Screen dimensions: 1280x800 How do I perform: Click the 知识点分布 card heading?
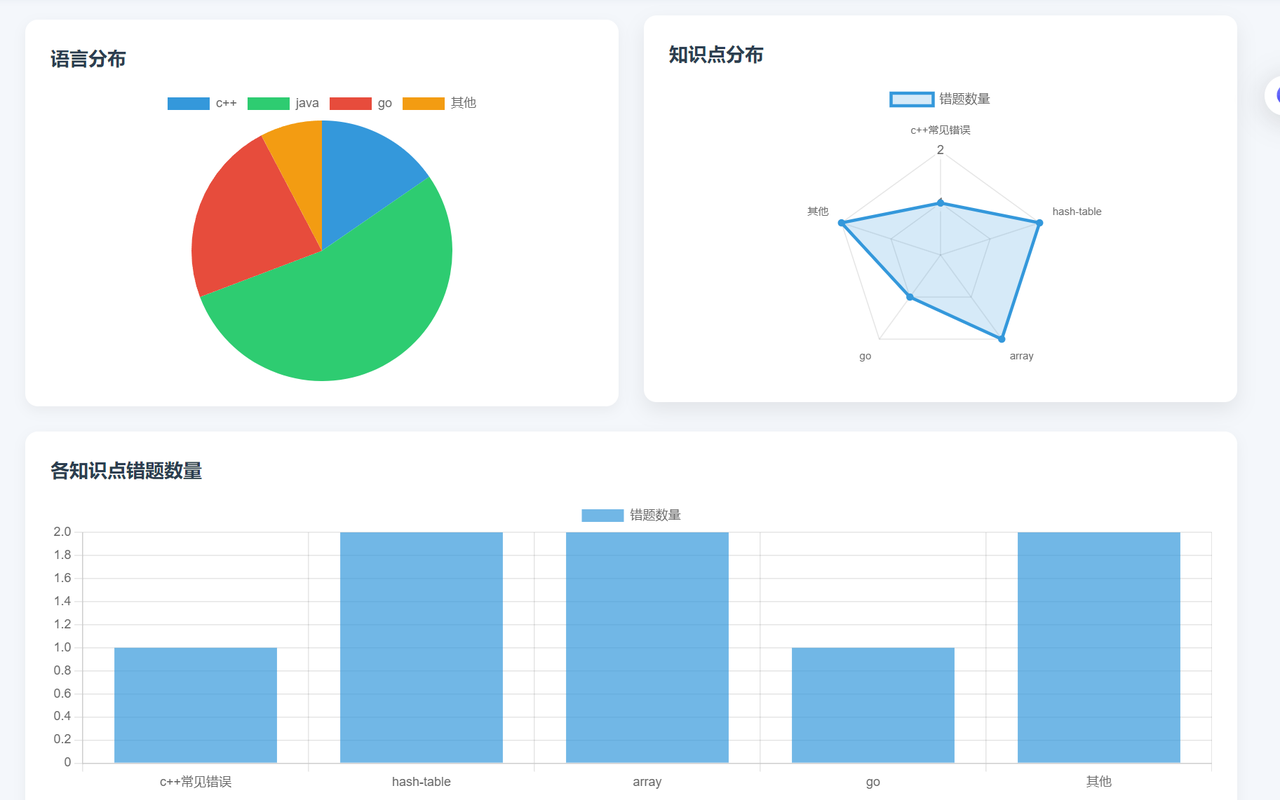tap(716, 55)
